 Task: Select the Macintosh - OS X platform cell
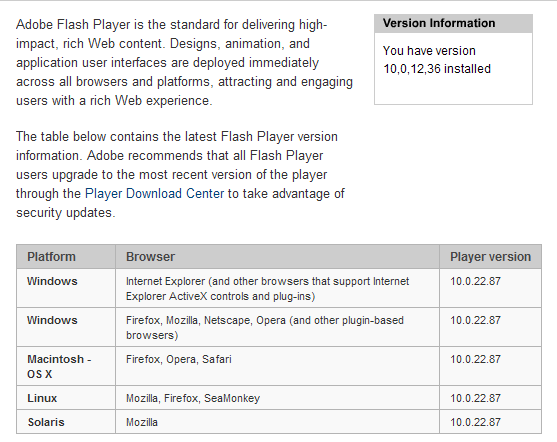tap(66, 366)
